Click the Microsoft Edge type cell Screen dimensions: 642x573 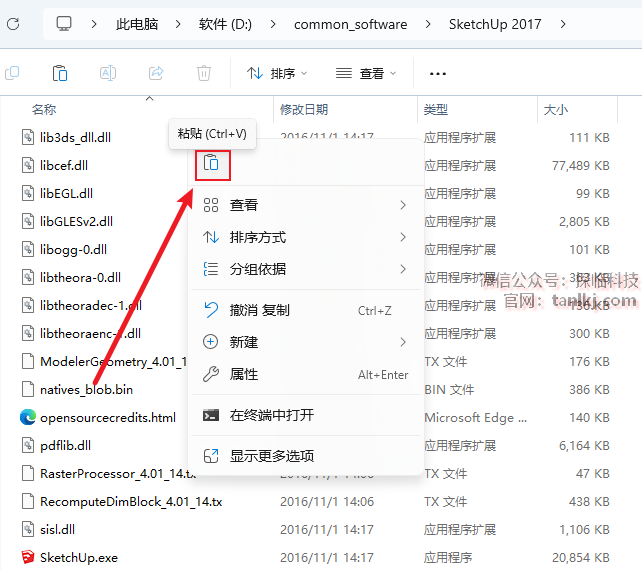click(475, 418)
